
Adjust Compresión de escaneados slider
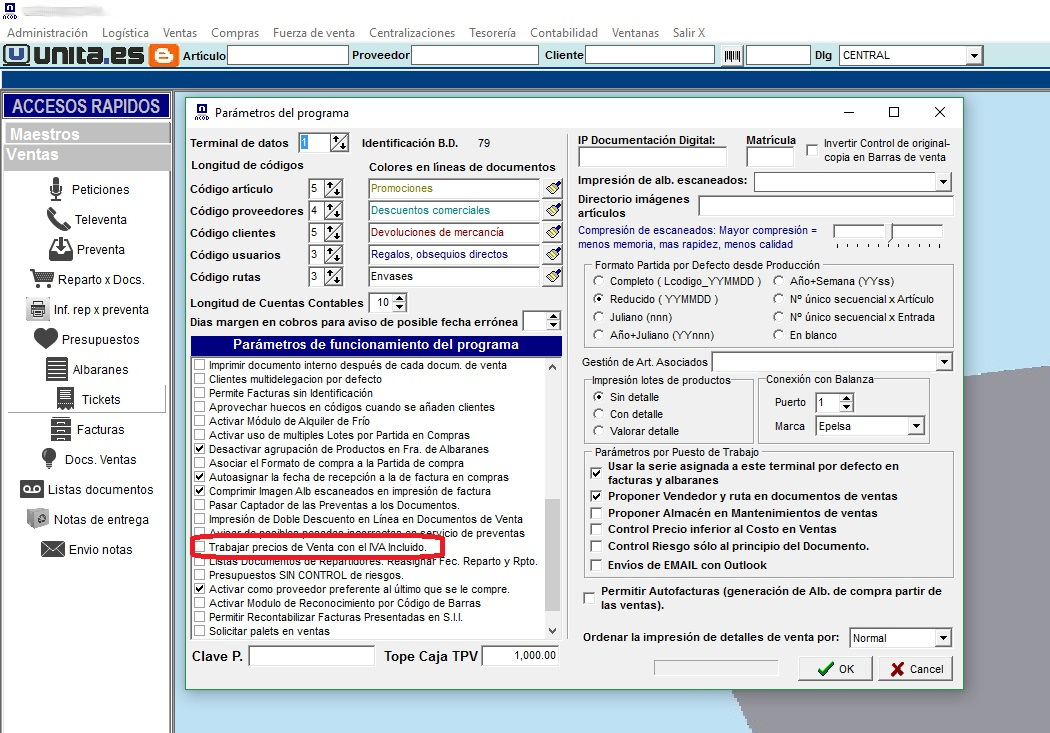click(x=891, y=233)
